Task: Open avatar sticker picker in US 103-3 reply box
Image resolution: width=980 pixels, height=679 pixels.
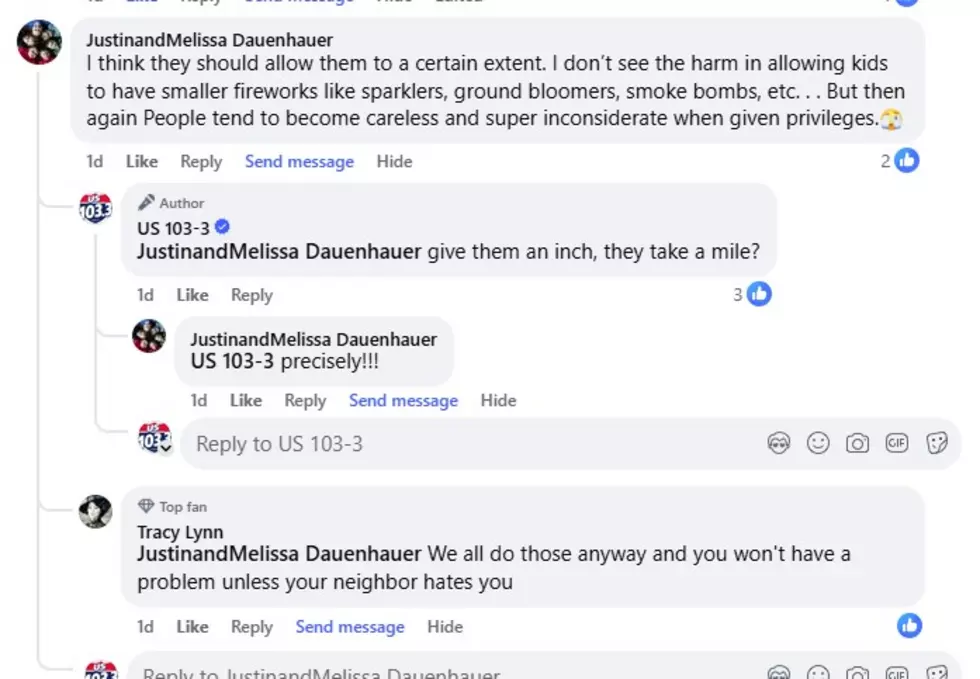Action: (x=778, y=443)
